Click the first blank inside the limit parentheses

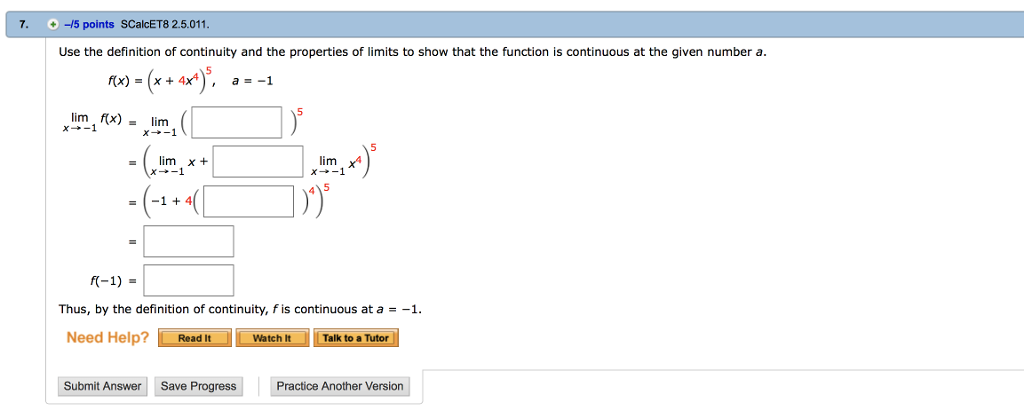237,122
